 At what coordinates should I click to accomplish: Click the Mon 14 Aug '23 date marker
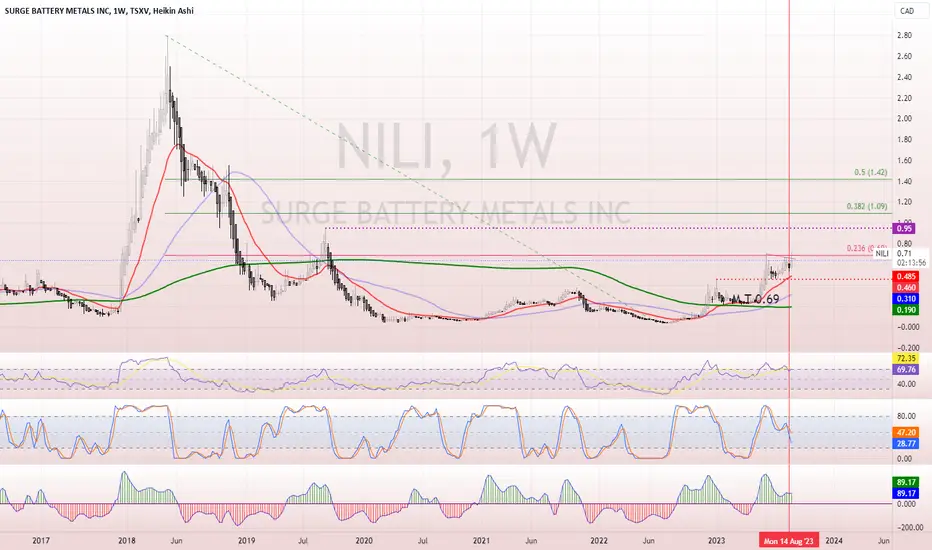click(x=789, y=540)
